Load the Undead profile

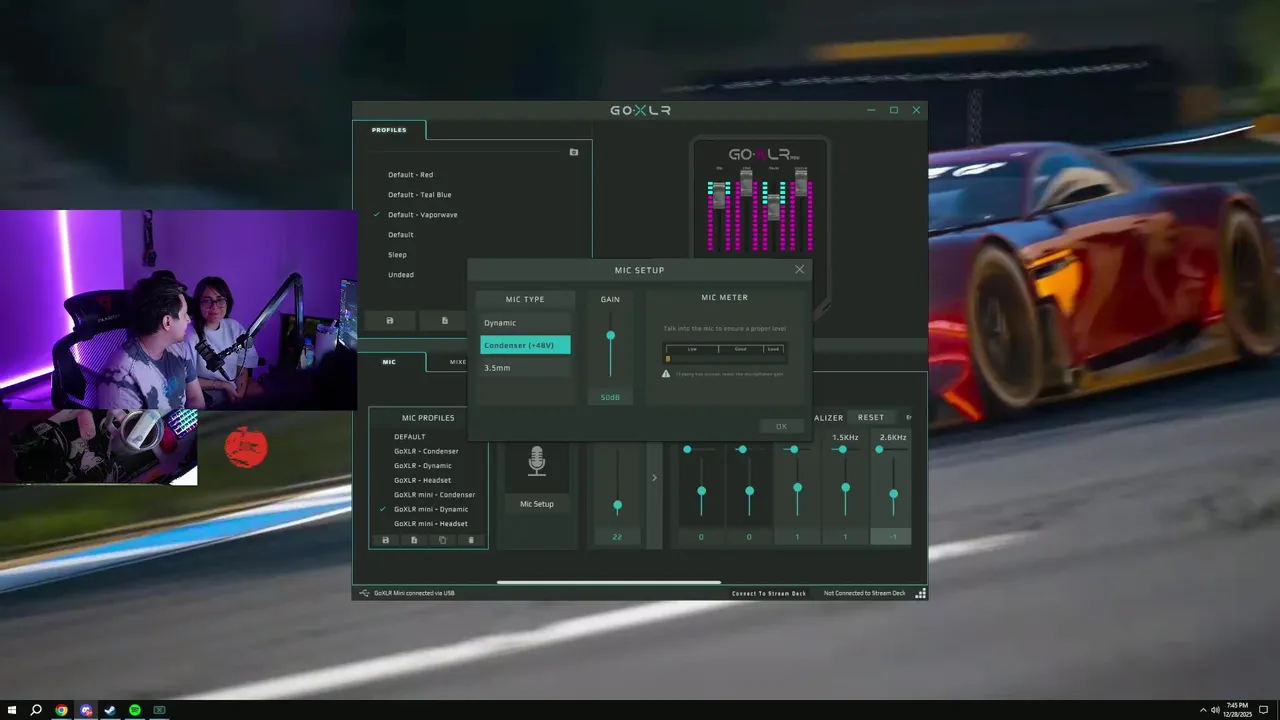pyautogui.click(x=400, y=275)
